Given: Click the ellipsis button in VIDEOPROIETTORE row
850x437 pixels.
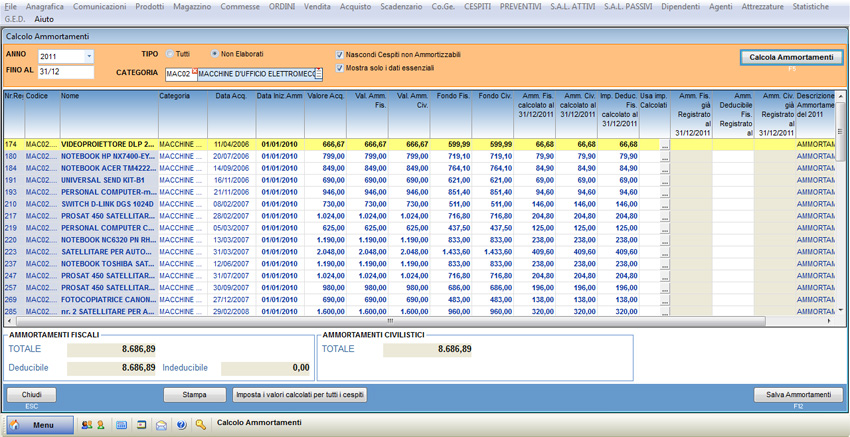Looking at the screenshot, I should coord(665,146).
